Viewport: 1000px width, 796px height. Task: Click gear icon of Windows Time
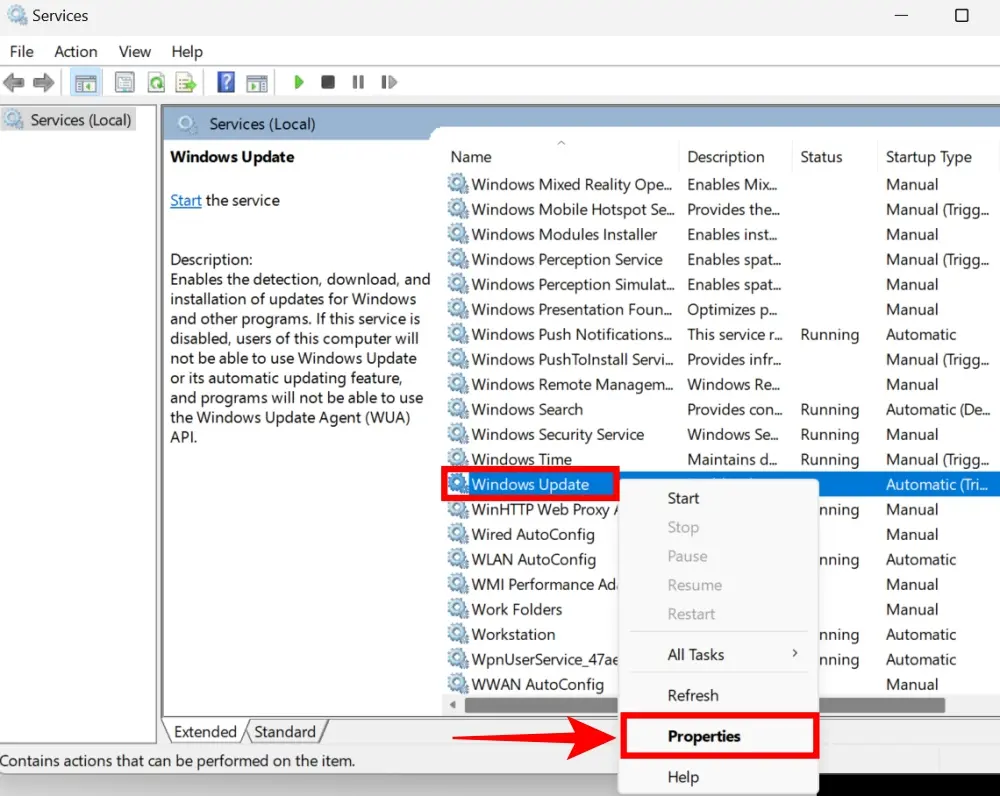click(x=457, y=458)
